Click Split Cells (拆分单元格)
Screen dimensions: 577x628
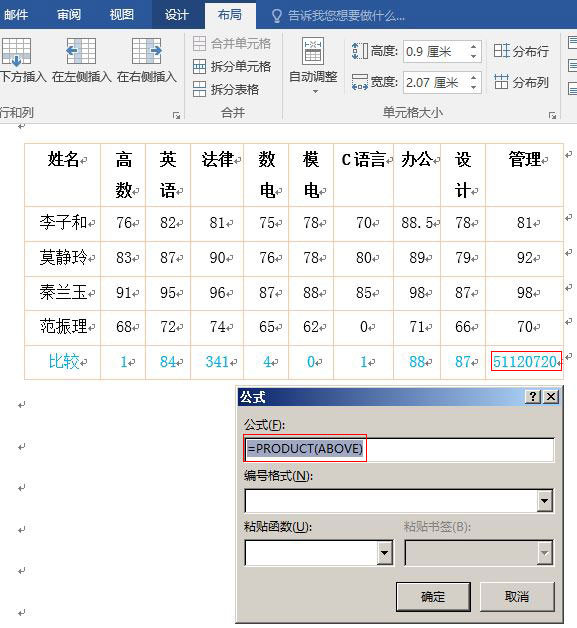click(x=232, y=66)
